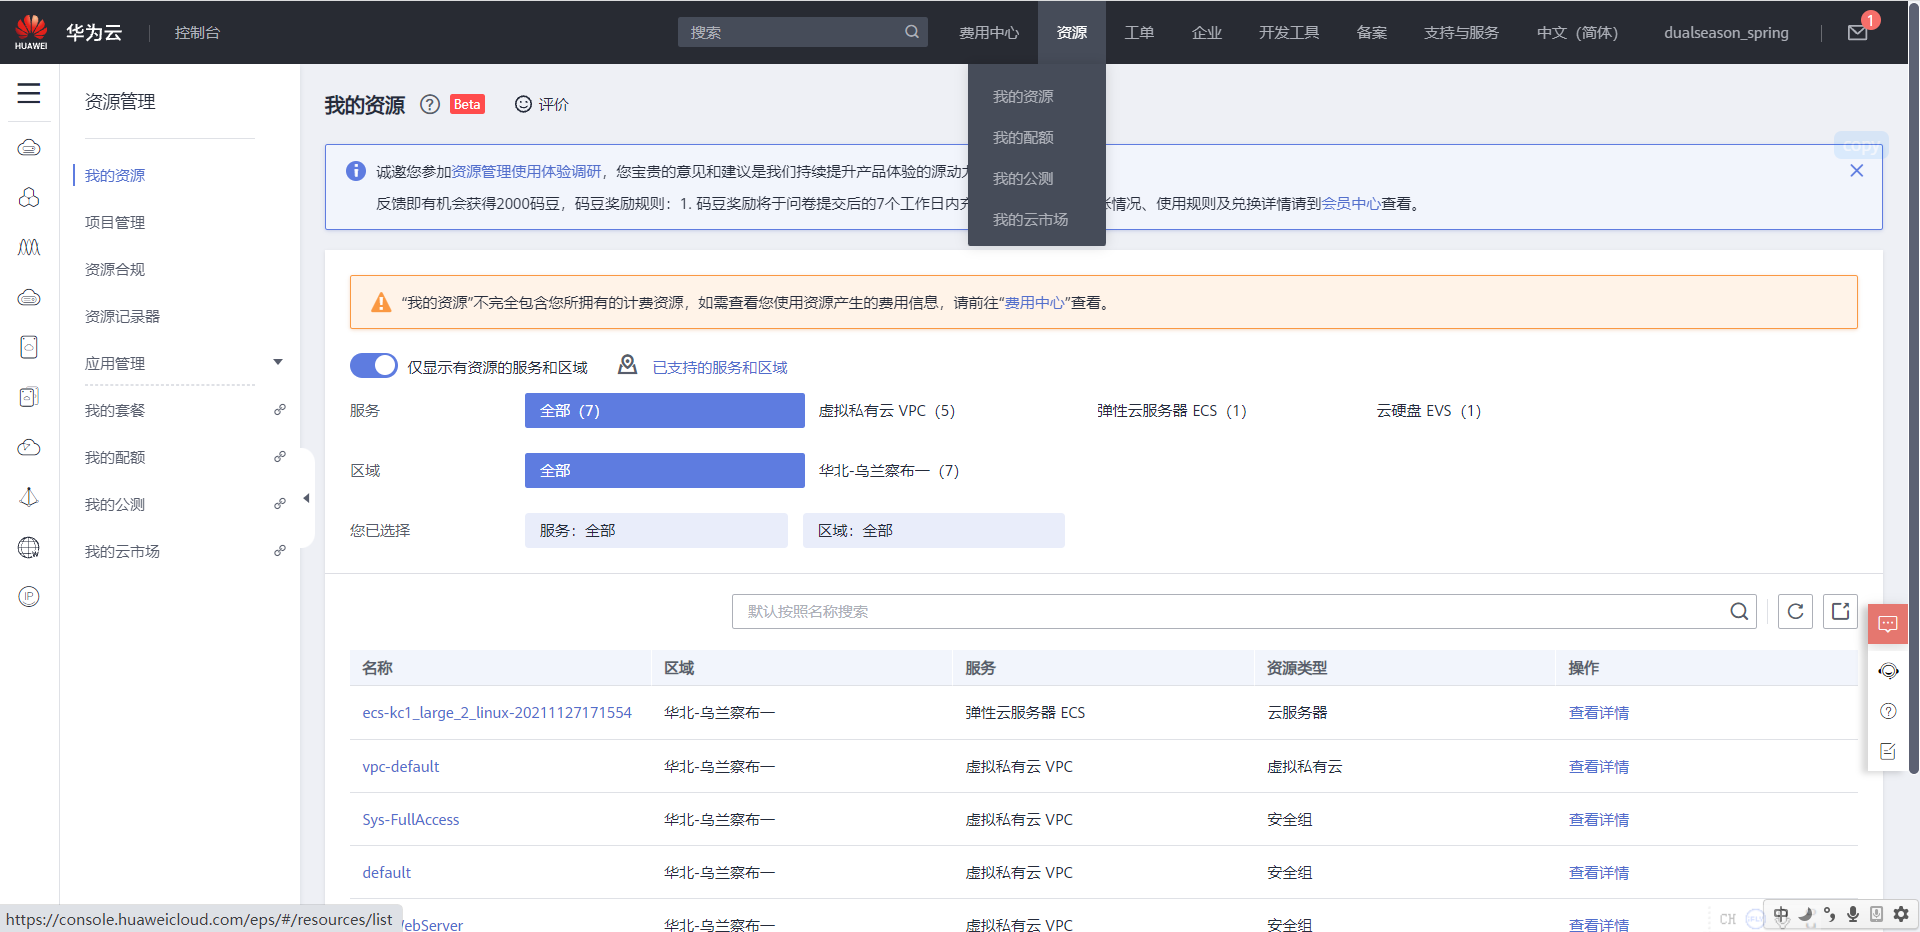Click the globe icon in left sidebar
The image size is (1920, 932).
click(29, 547)
